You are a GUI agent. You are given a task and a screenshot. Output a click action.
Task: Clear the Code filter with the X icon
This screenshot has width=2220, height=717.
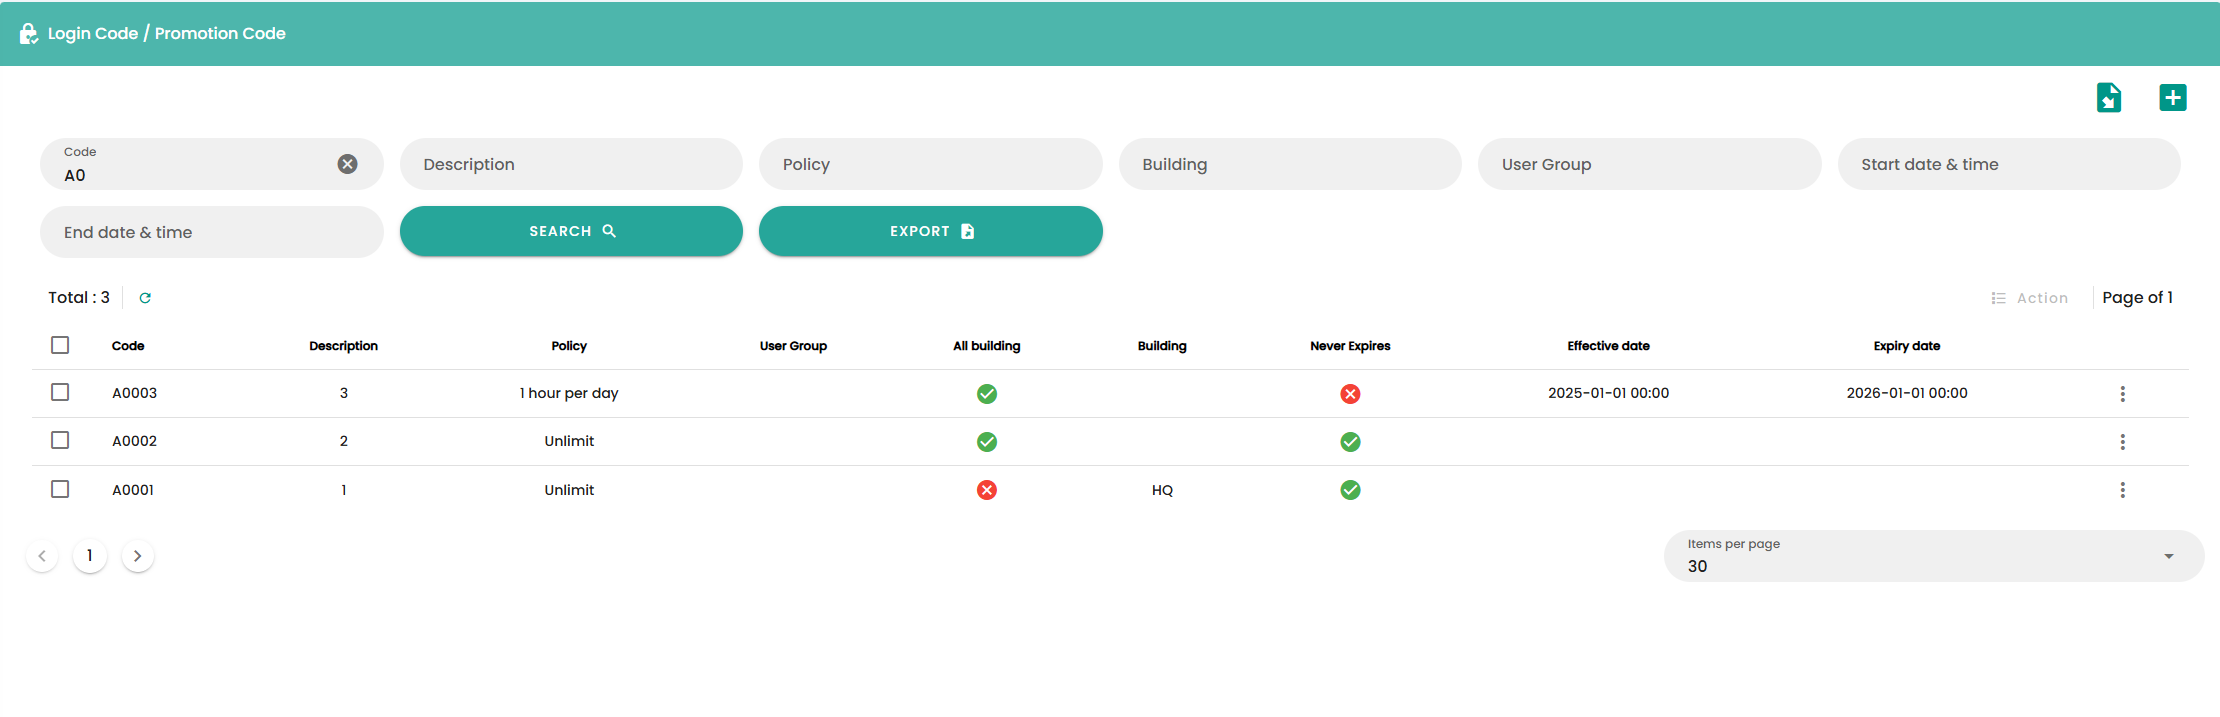click(347, 164)
